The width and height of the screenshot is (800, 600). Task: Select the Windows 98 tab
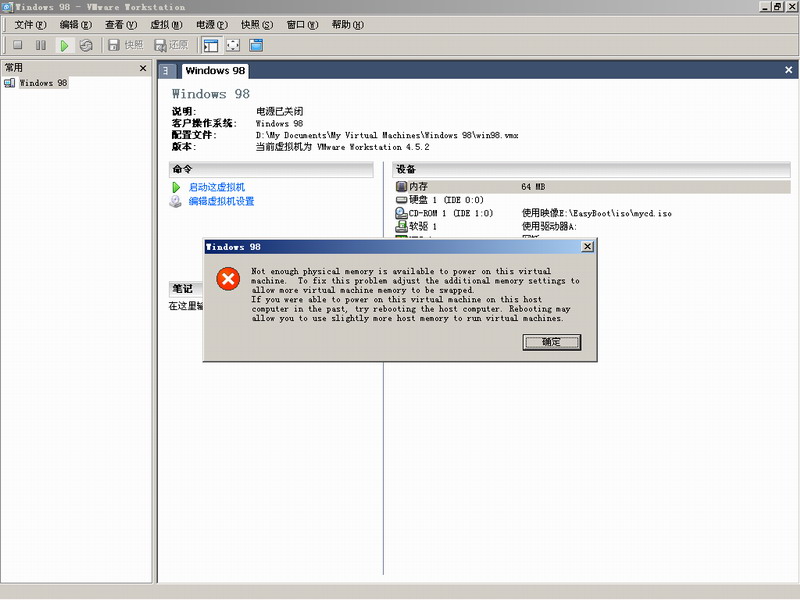tap(215, 71)
